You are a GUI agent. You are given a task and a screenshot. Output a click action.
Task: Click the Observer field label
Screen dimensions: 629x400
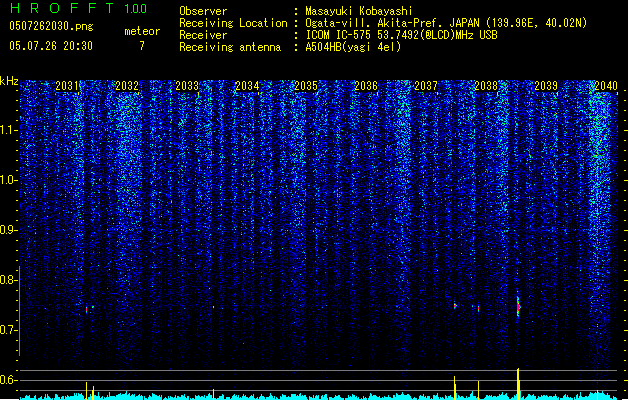tap(203, 11)
